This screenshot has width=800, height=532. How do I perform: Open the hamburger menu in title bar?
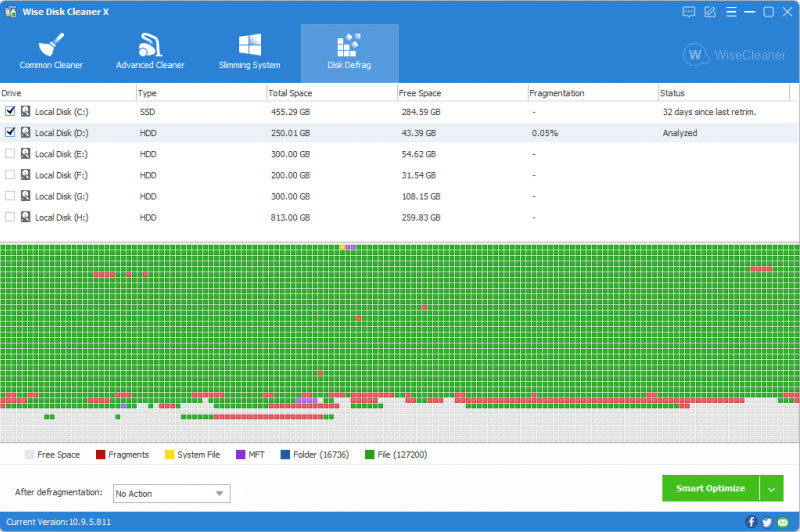(x=731, y=12)
